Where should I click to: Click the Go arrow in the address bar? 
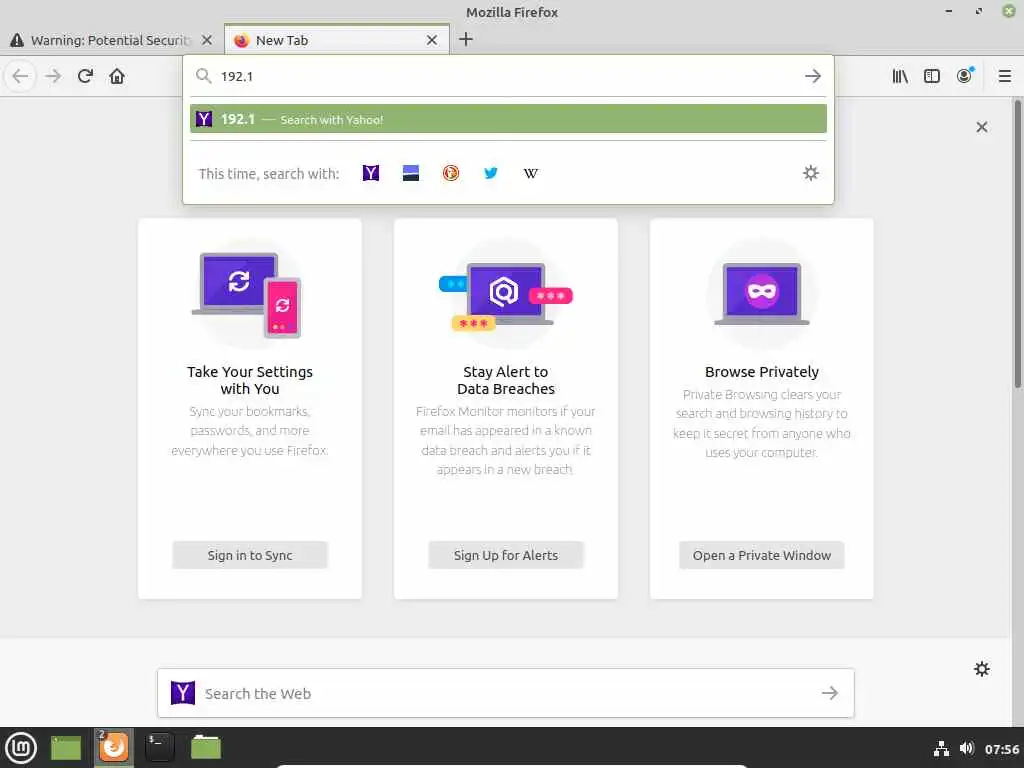click(812, 76)
